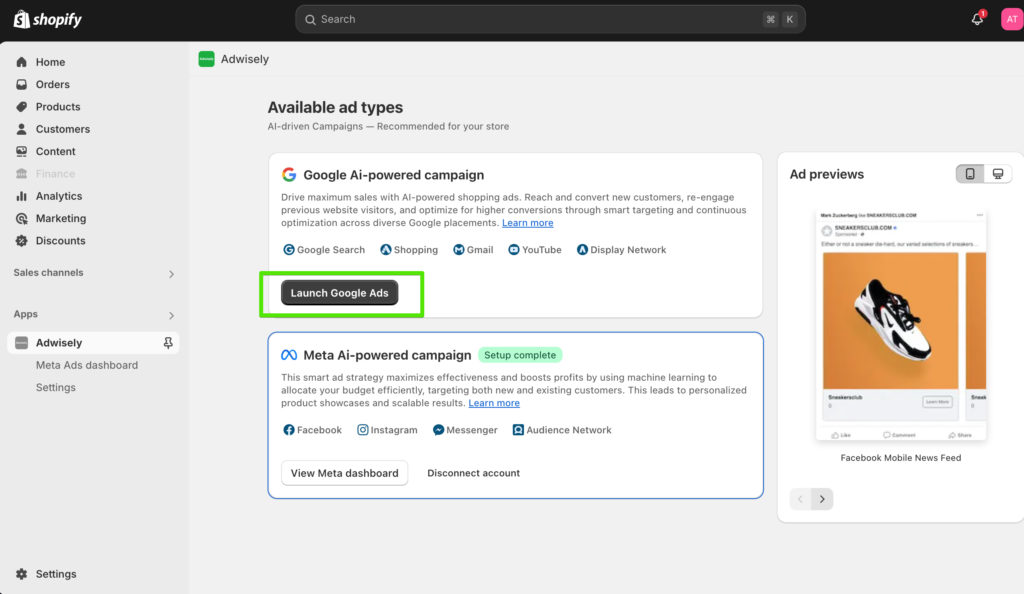Open Finance in the sidebar
The width and height of the screenshot is (1024, 594).
click(x=55, y=174)
